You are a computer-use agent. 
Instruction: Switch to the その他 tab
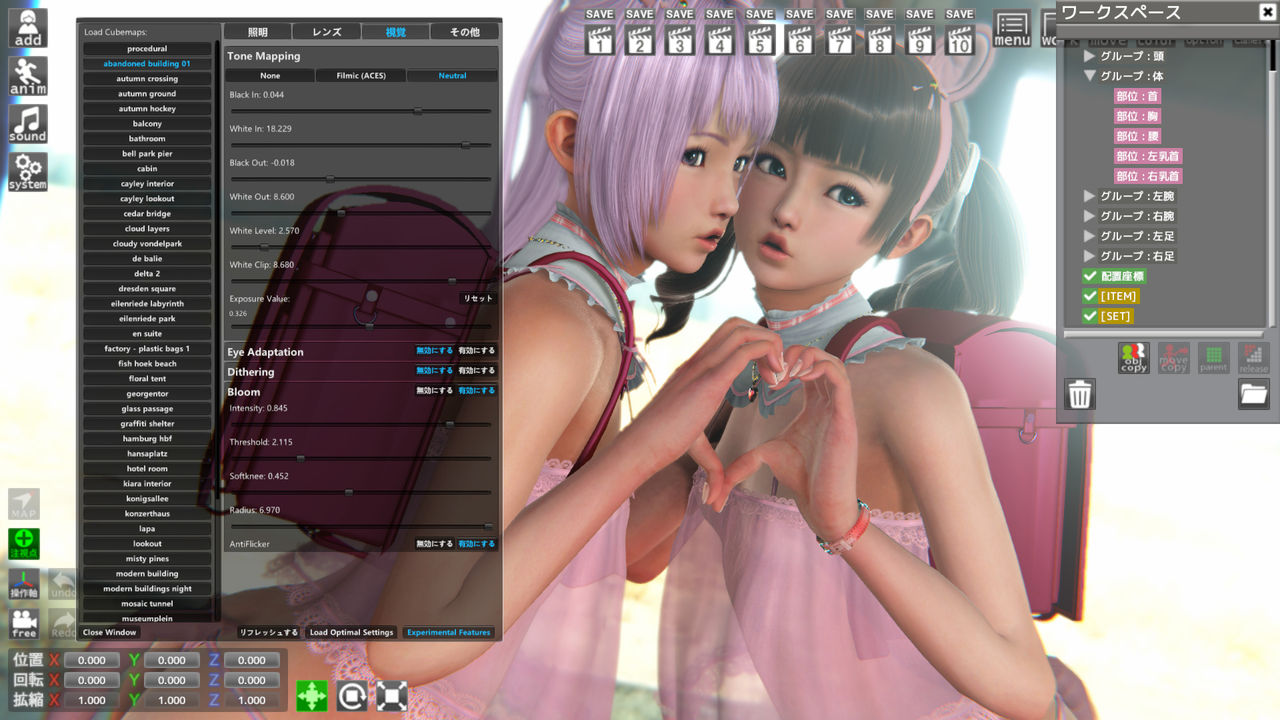pos(464,32)
